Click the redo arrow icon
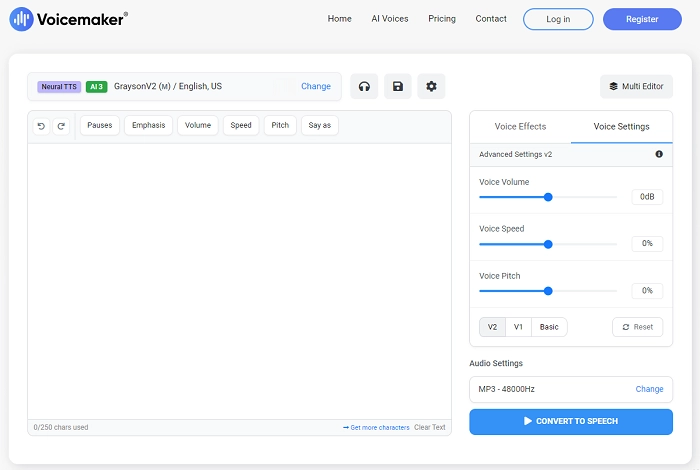Screen dimensions: 700x470 pos(61,126)
